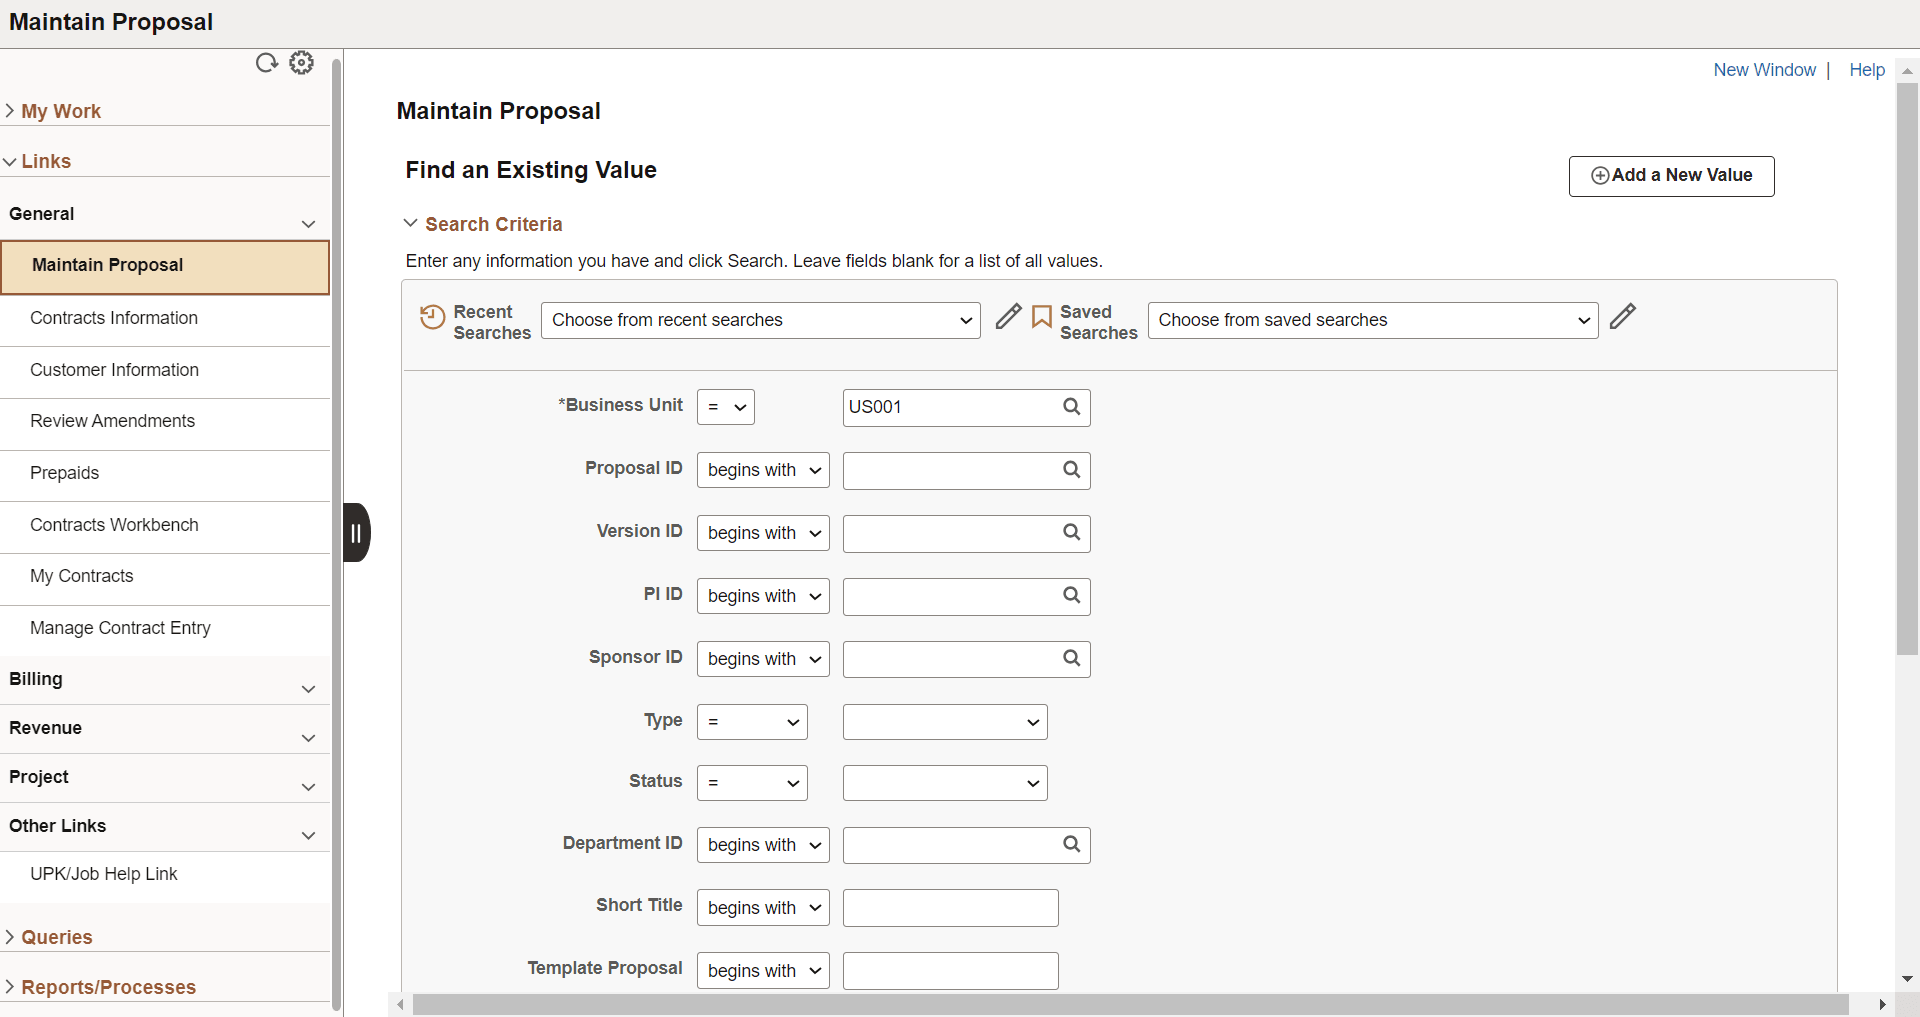This screenshot has height=1017, width=1920.
Task: Open the Choose from recent searches dropdown
Action: 760,320
